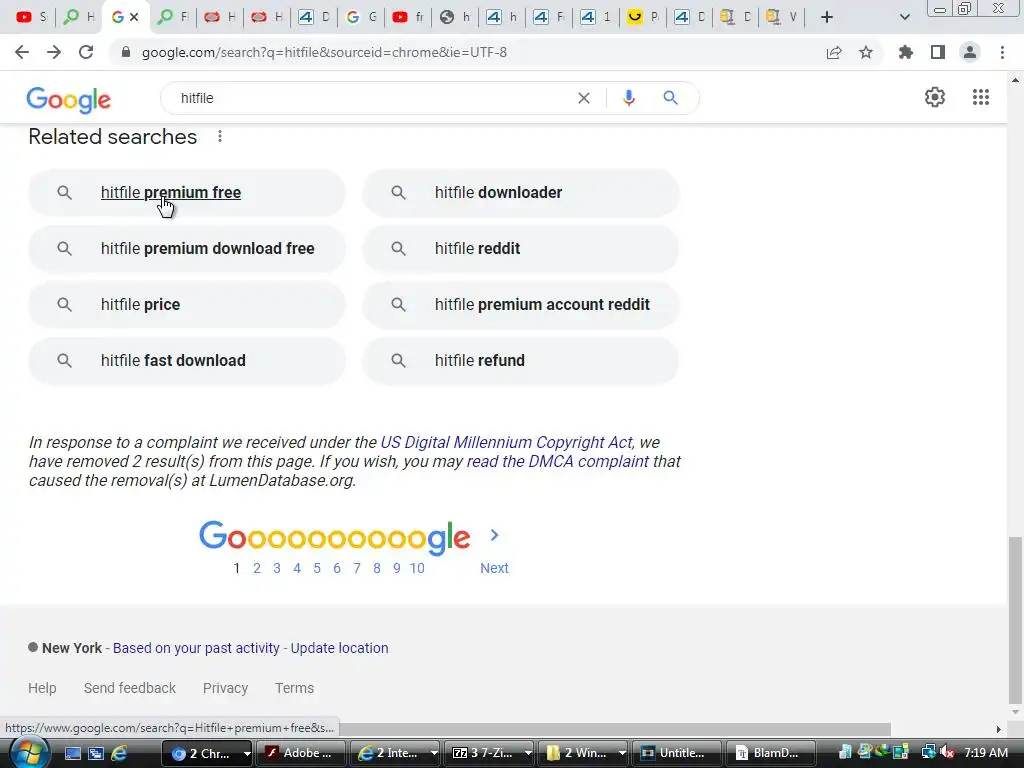Click Show Desktop quick launch icon
Viewport: 1024px width, 768px height.
72,753
